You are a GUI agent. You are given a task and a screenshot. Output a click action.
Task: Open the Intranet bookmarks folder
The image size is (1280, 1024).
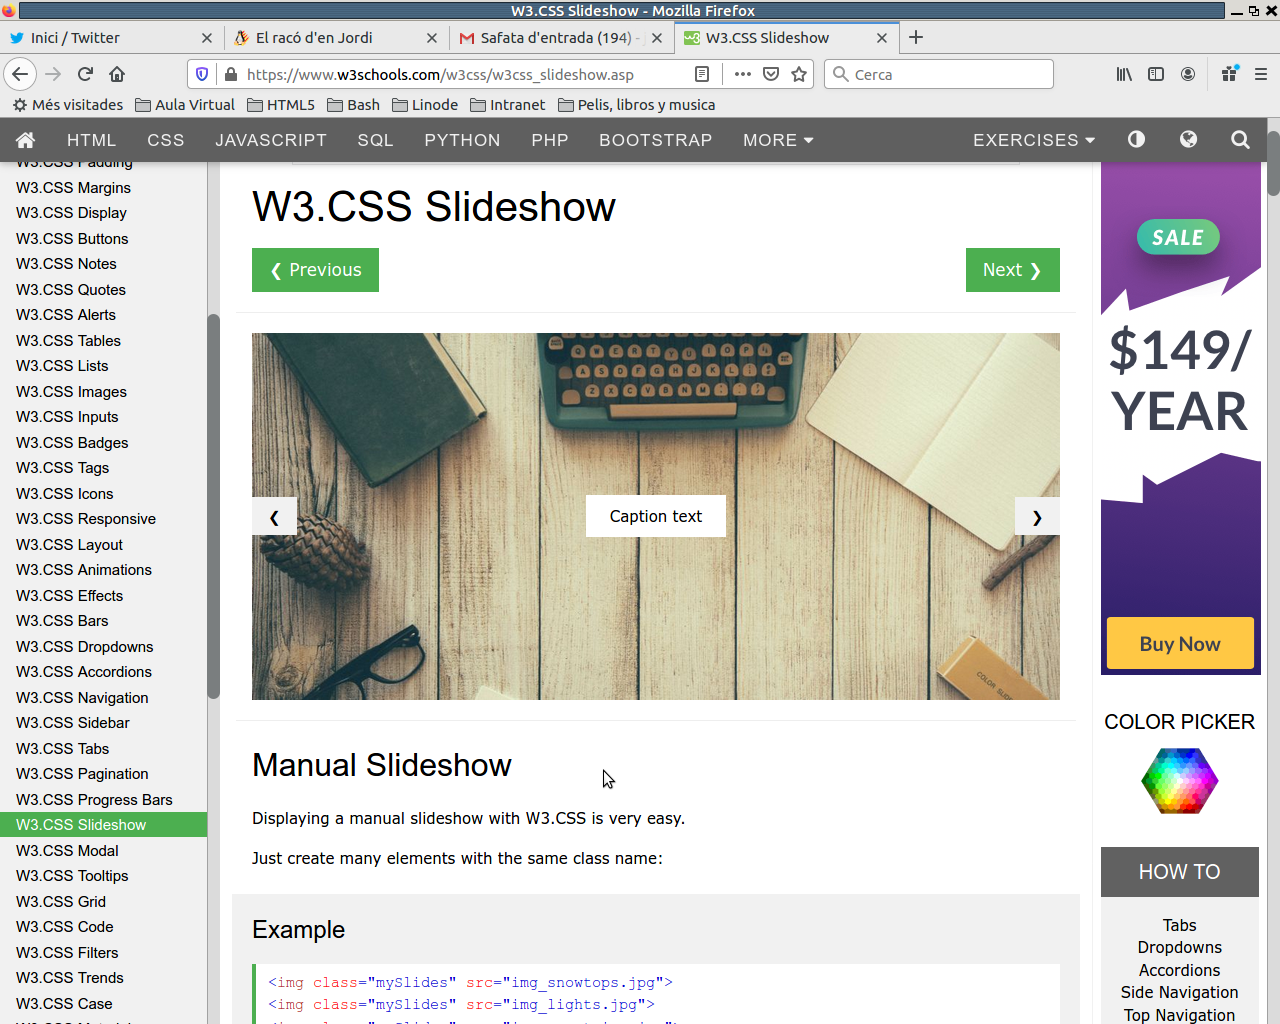(508, 105)
